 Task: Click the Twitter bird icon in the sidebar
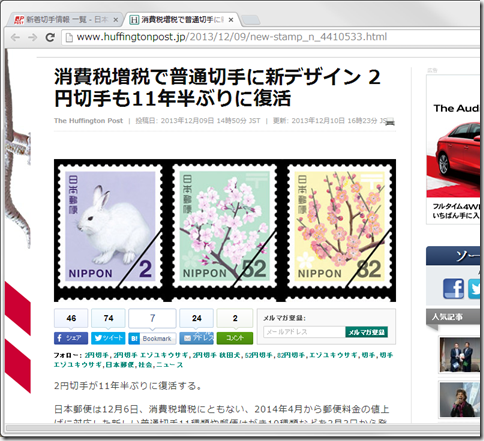tap(476, 289)
